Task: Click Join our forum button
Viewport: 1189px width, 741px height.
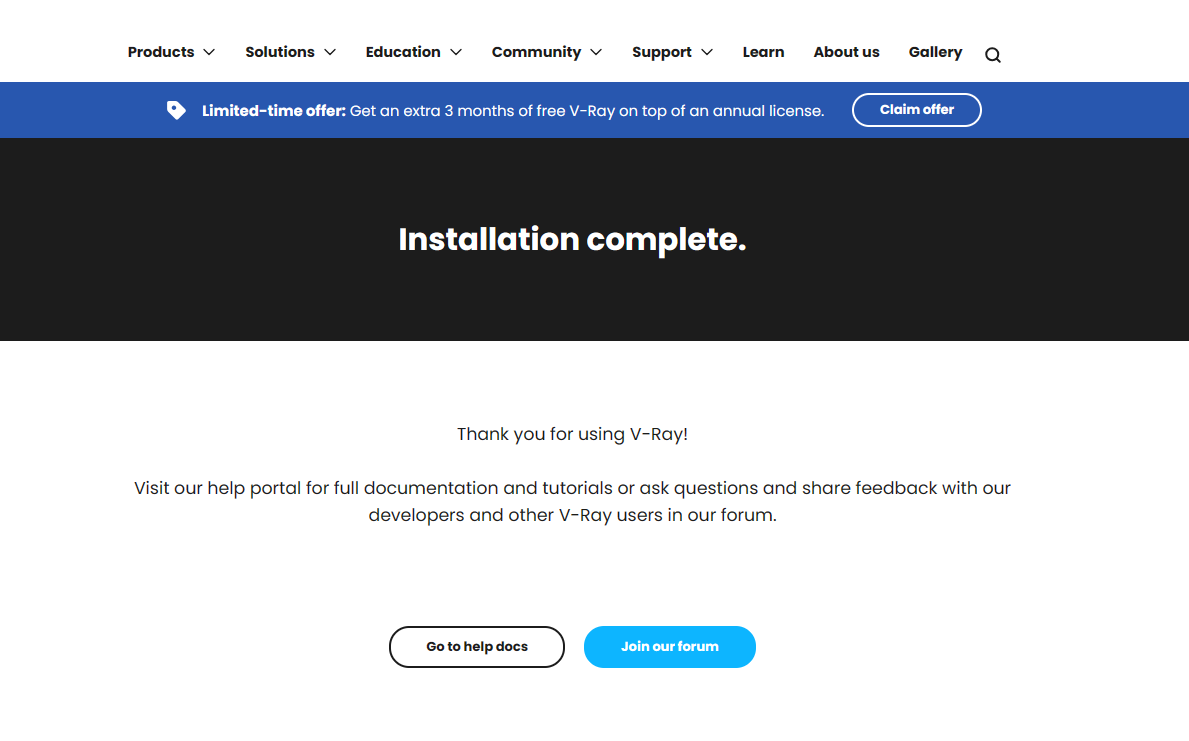Action: 670,647
